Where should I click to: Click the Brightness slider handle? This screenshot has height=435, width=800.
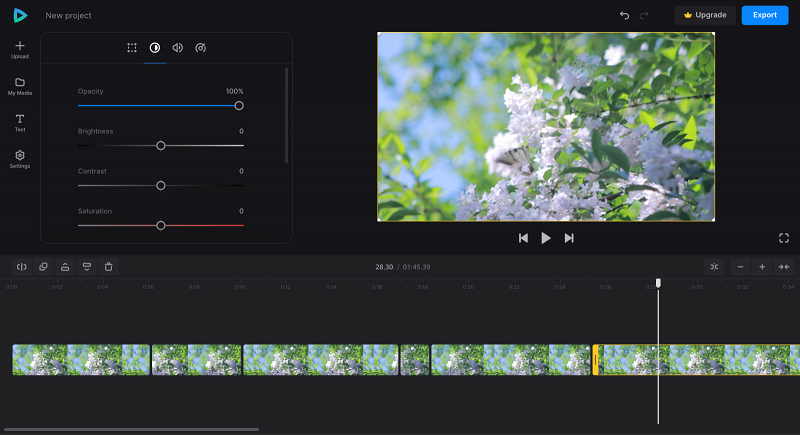[161, 146]
